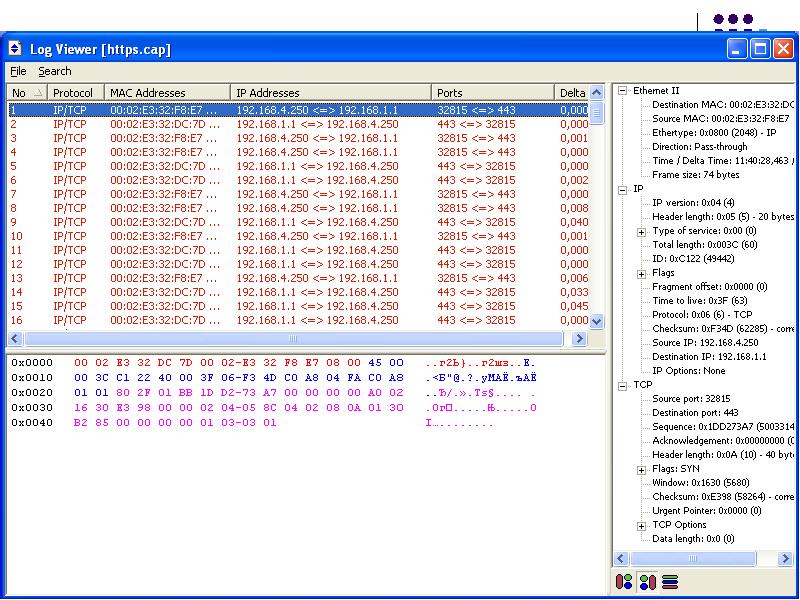Expand the Flags: SYN node
800x600 pixels.
pyautogui.click(x=642, y=469)
